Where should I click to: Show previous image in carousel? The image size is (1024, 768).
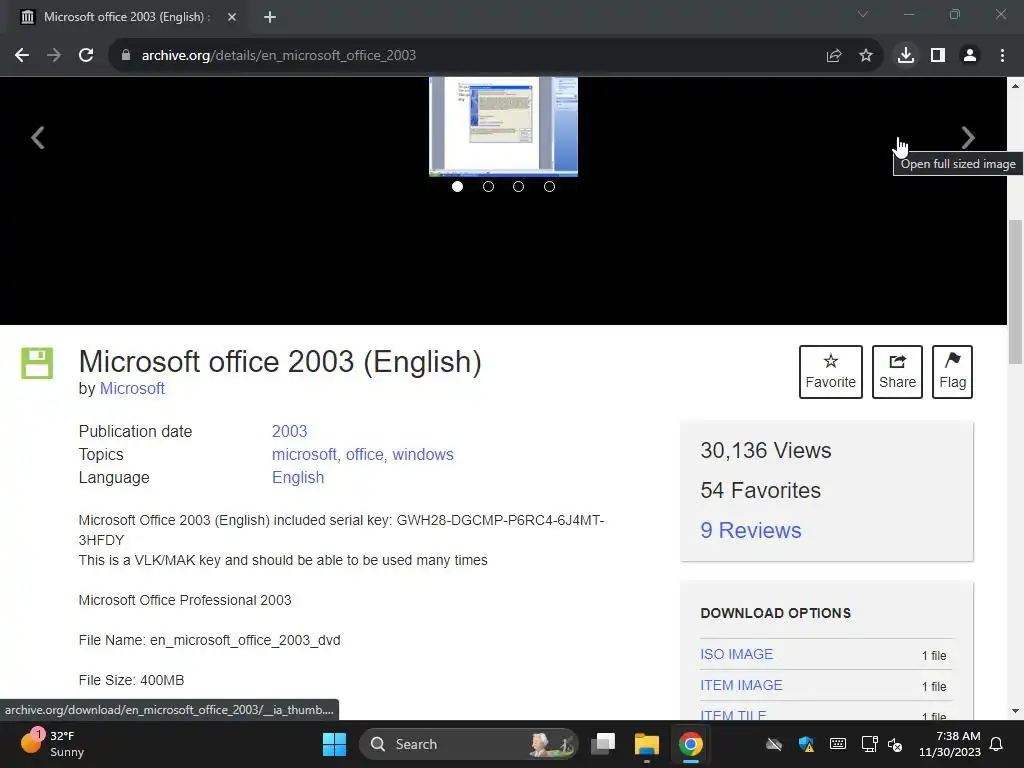[x=38, y=137]
